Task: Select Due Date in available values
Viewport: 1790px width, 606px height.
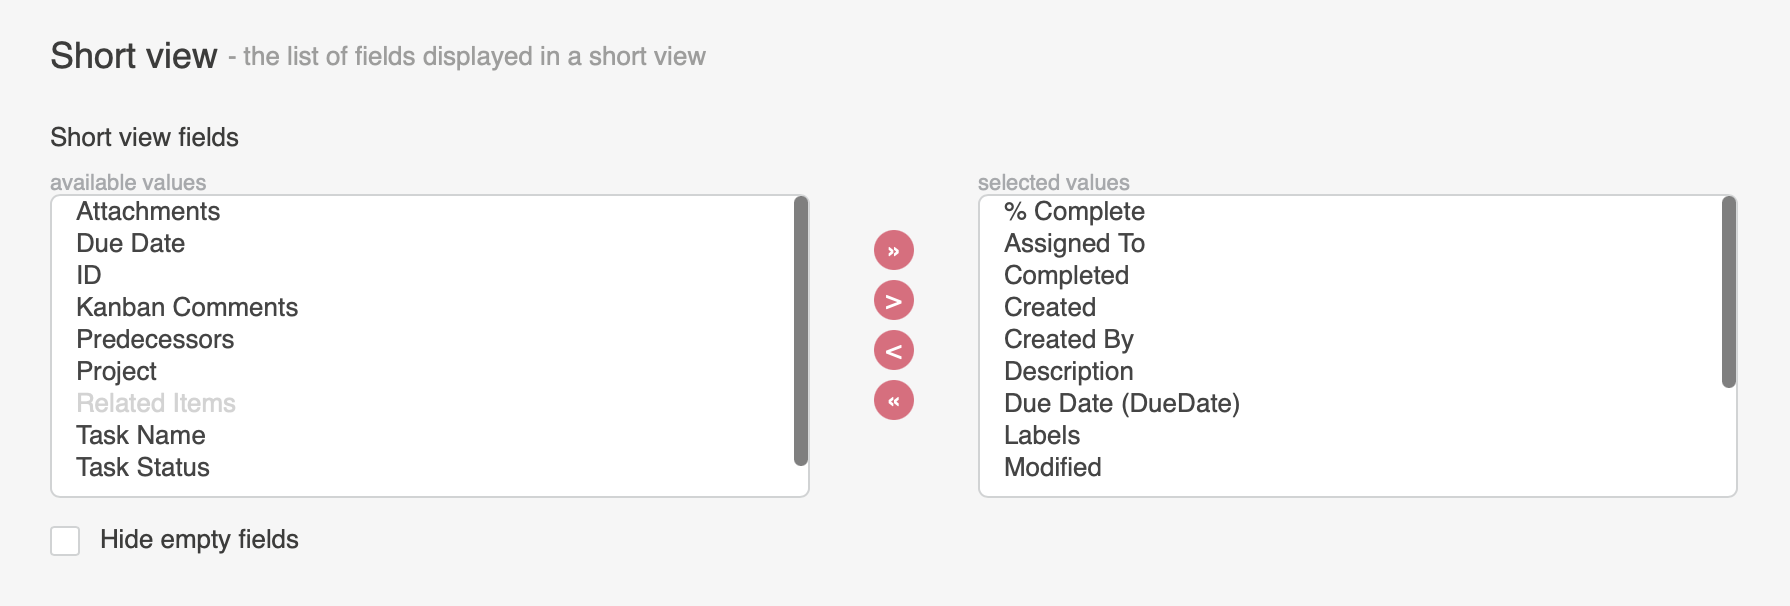Action: [130, 243]
